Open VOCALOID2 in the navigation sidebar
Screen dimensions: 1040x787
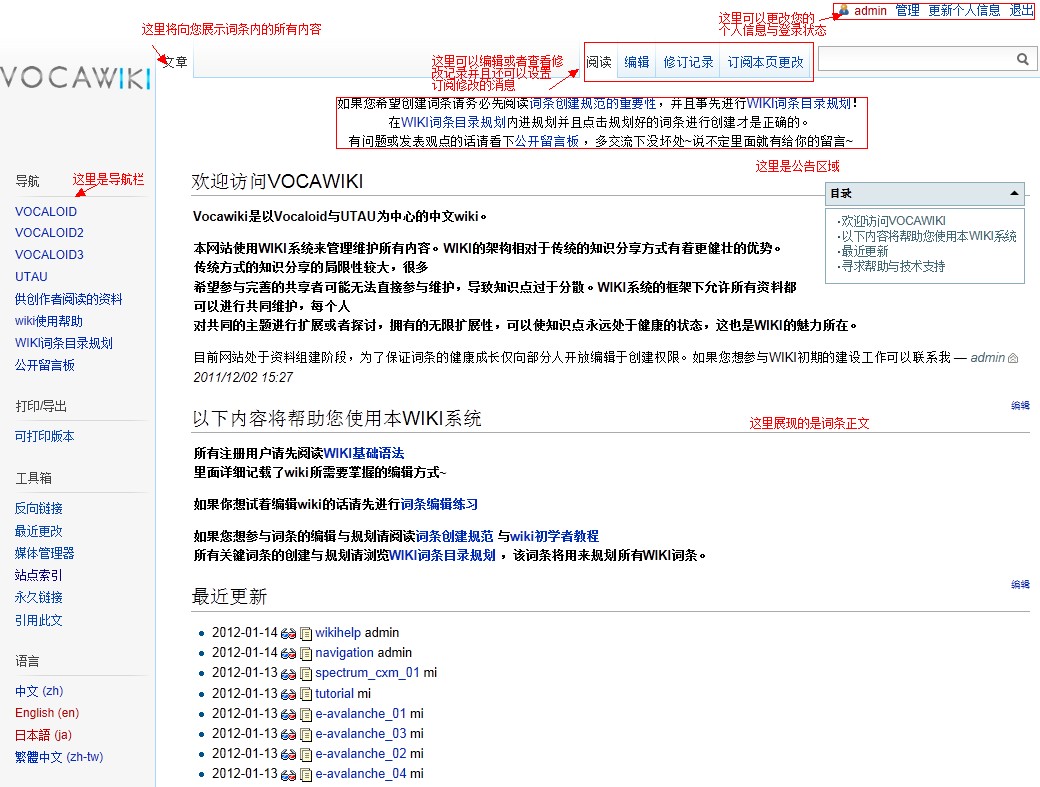click(49, 233)
